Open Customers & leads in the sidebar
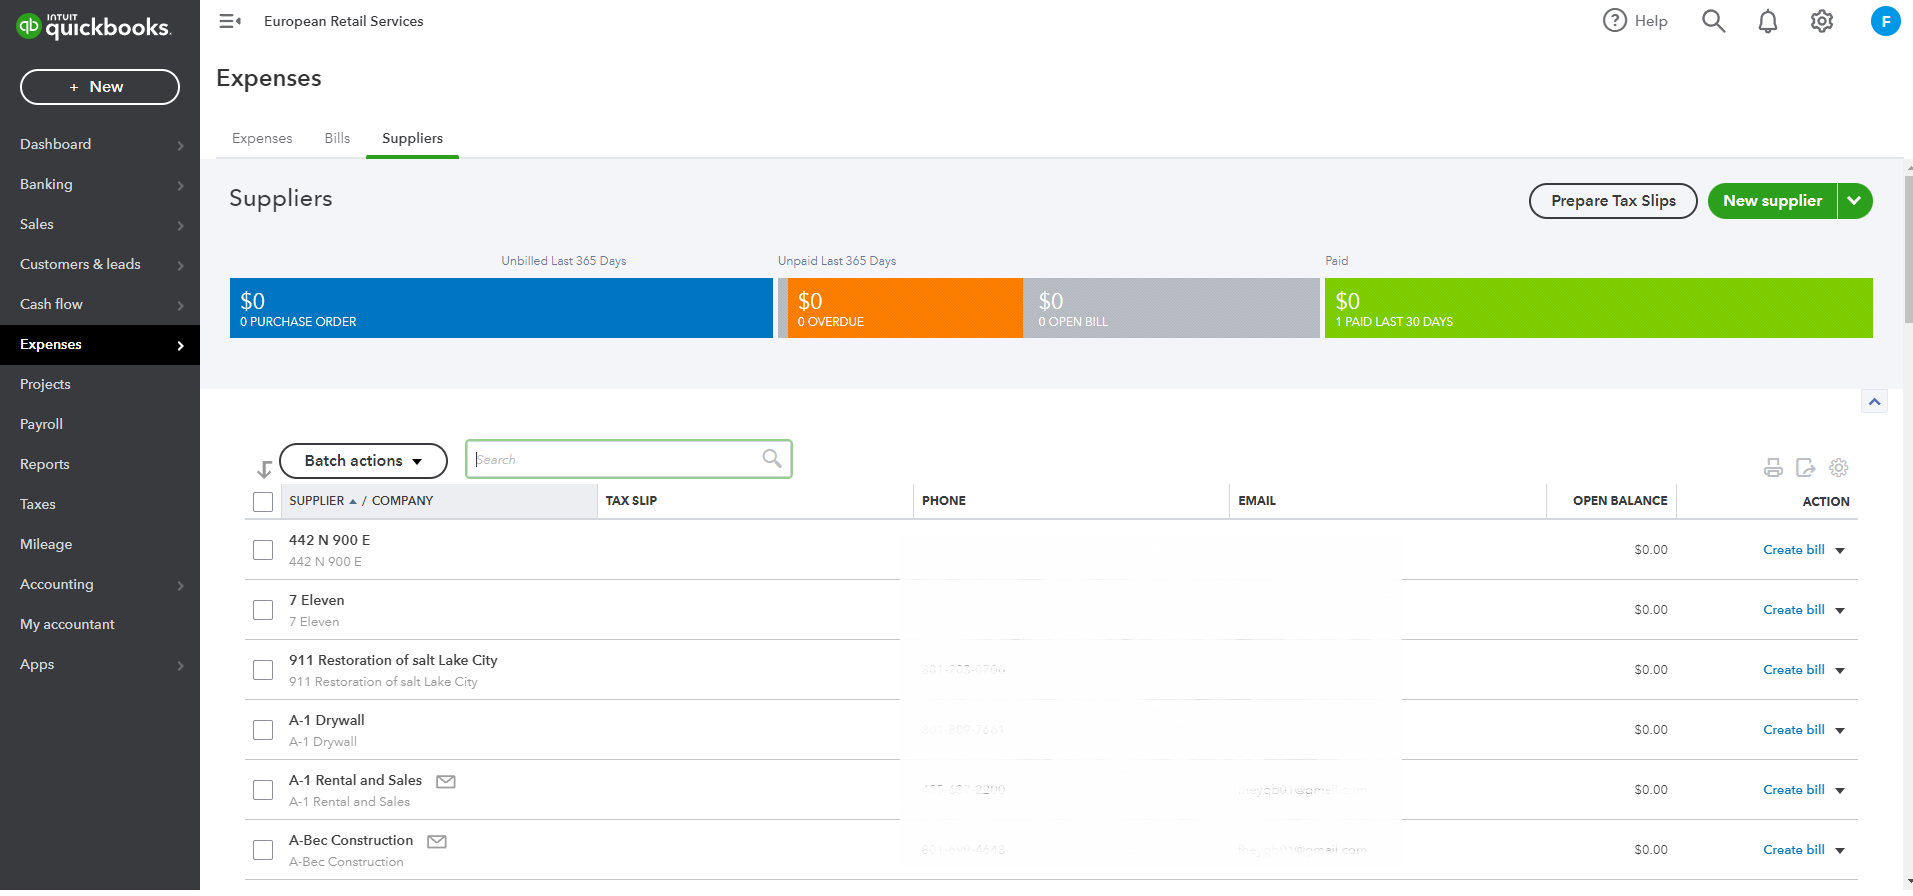 pos(100,264)
